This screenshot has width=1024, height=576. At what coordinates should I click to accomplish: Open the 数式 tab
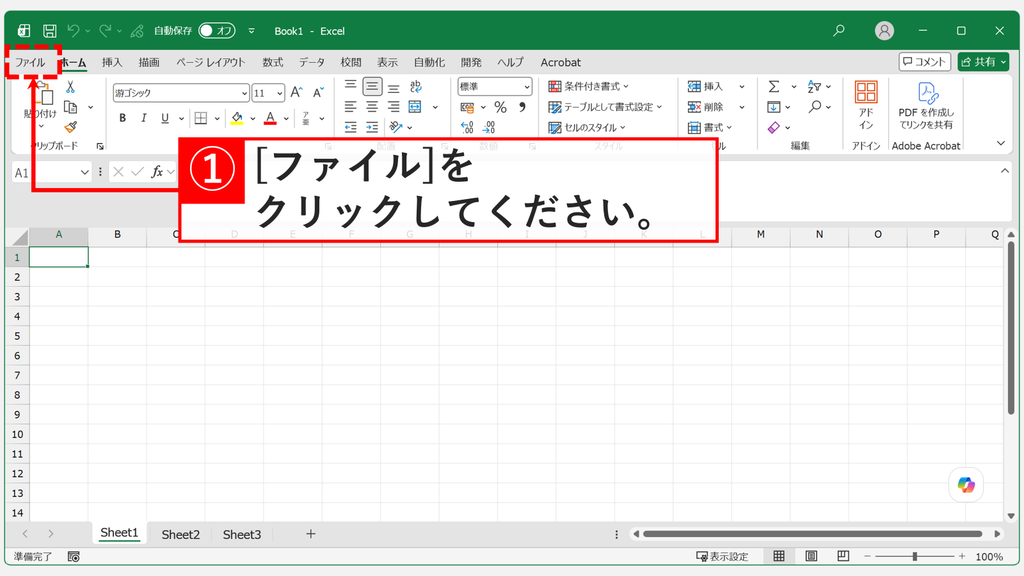(x=272, y=63)
